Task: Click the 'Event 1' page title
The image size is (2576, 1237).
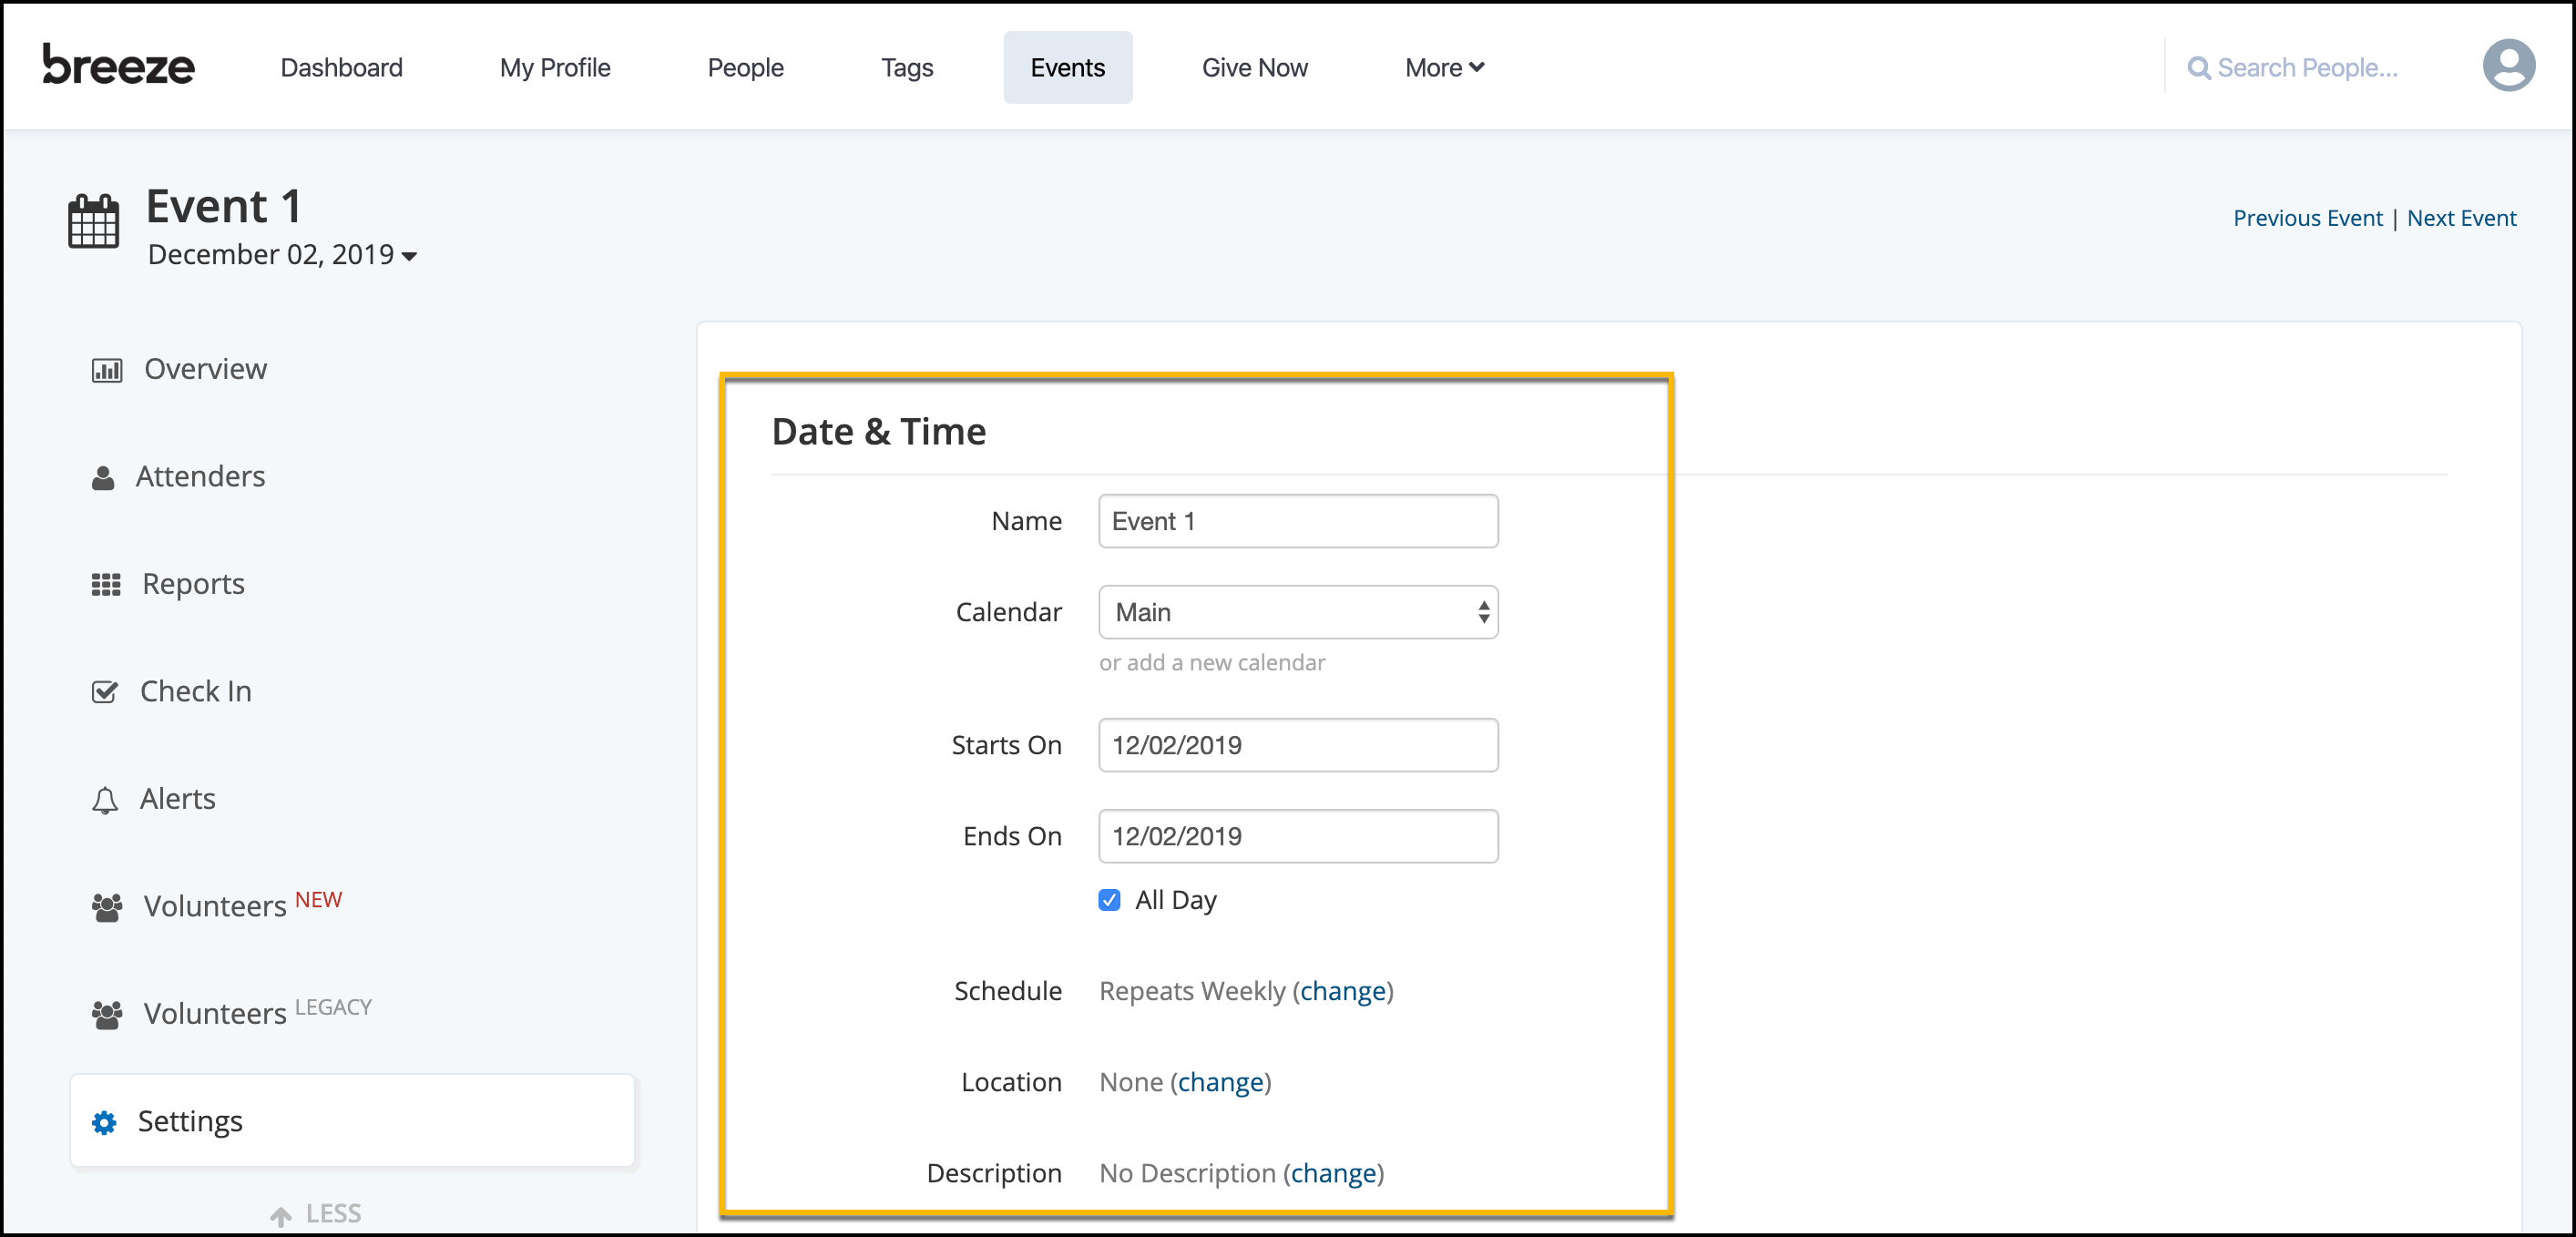Action: point(224,207)
